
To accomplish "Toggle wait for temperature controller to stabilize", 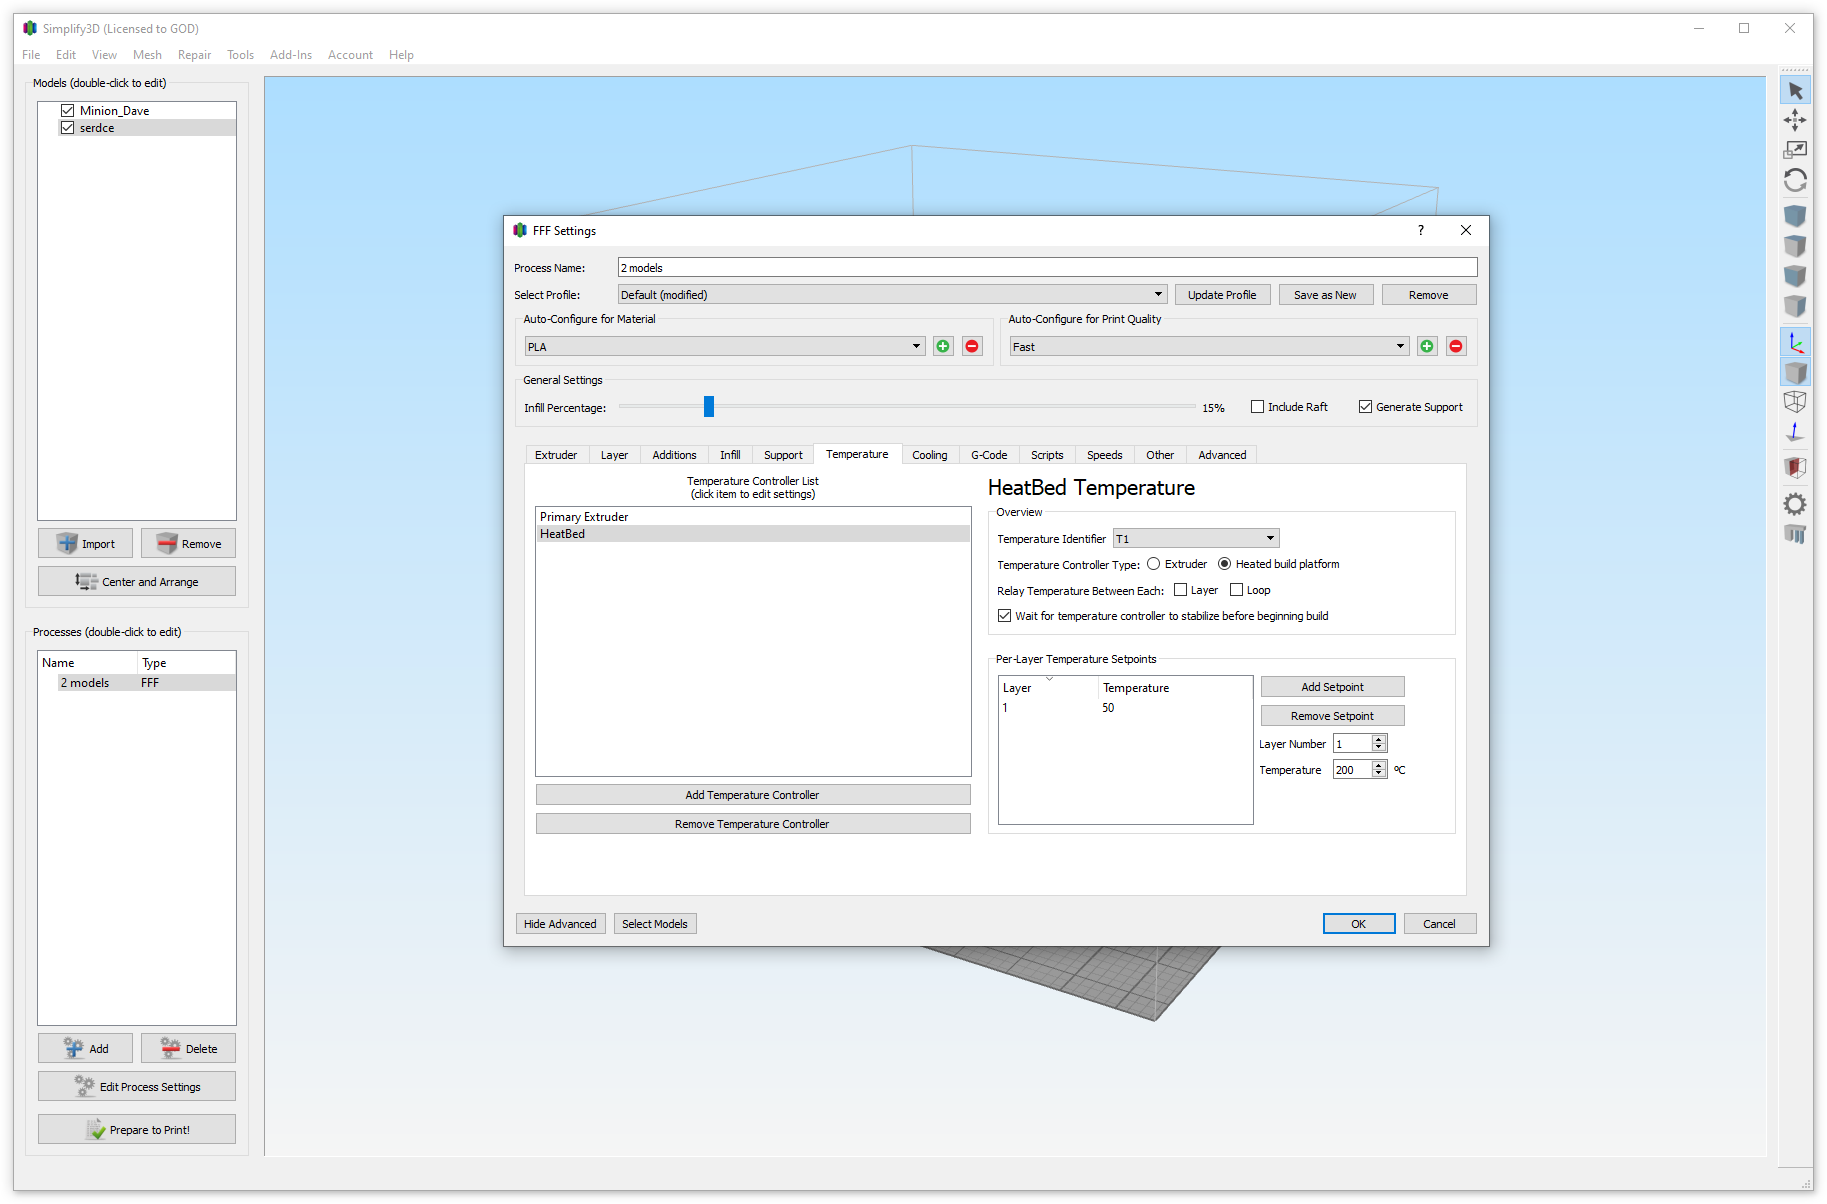I will [x=1005, y=616].
